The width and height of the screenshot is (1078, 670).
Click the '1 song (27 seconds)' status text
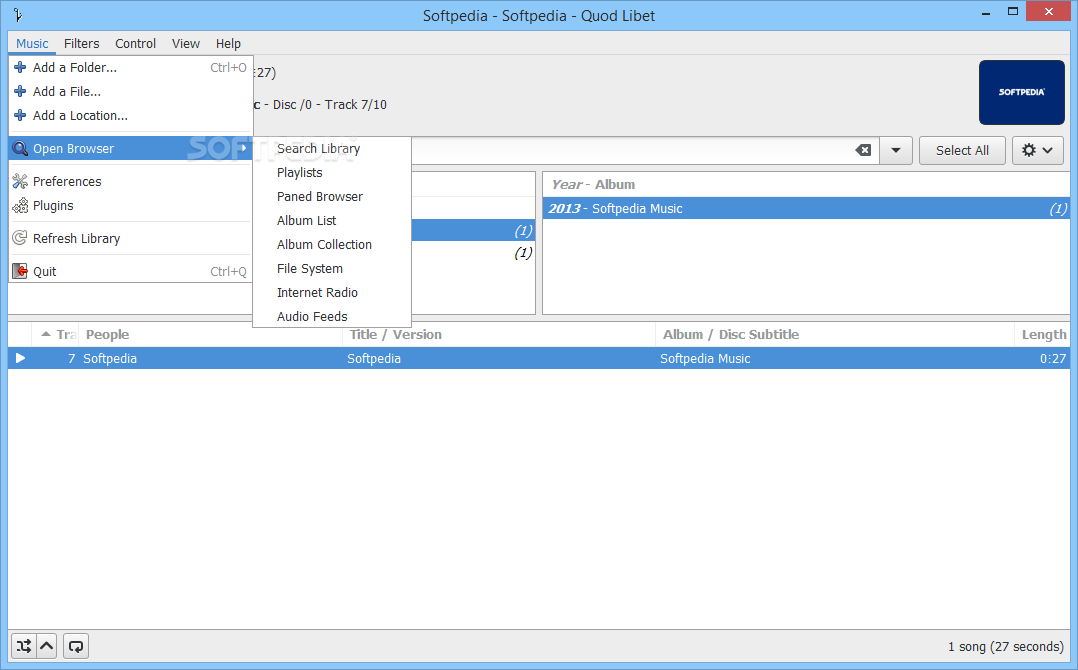[x=1006, y=647]
